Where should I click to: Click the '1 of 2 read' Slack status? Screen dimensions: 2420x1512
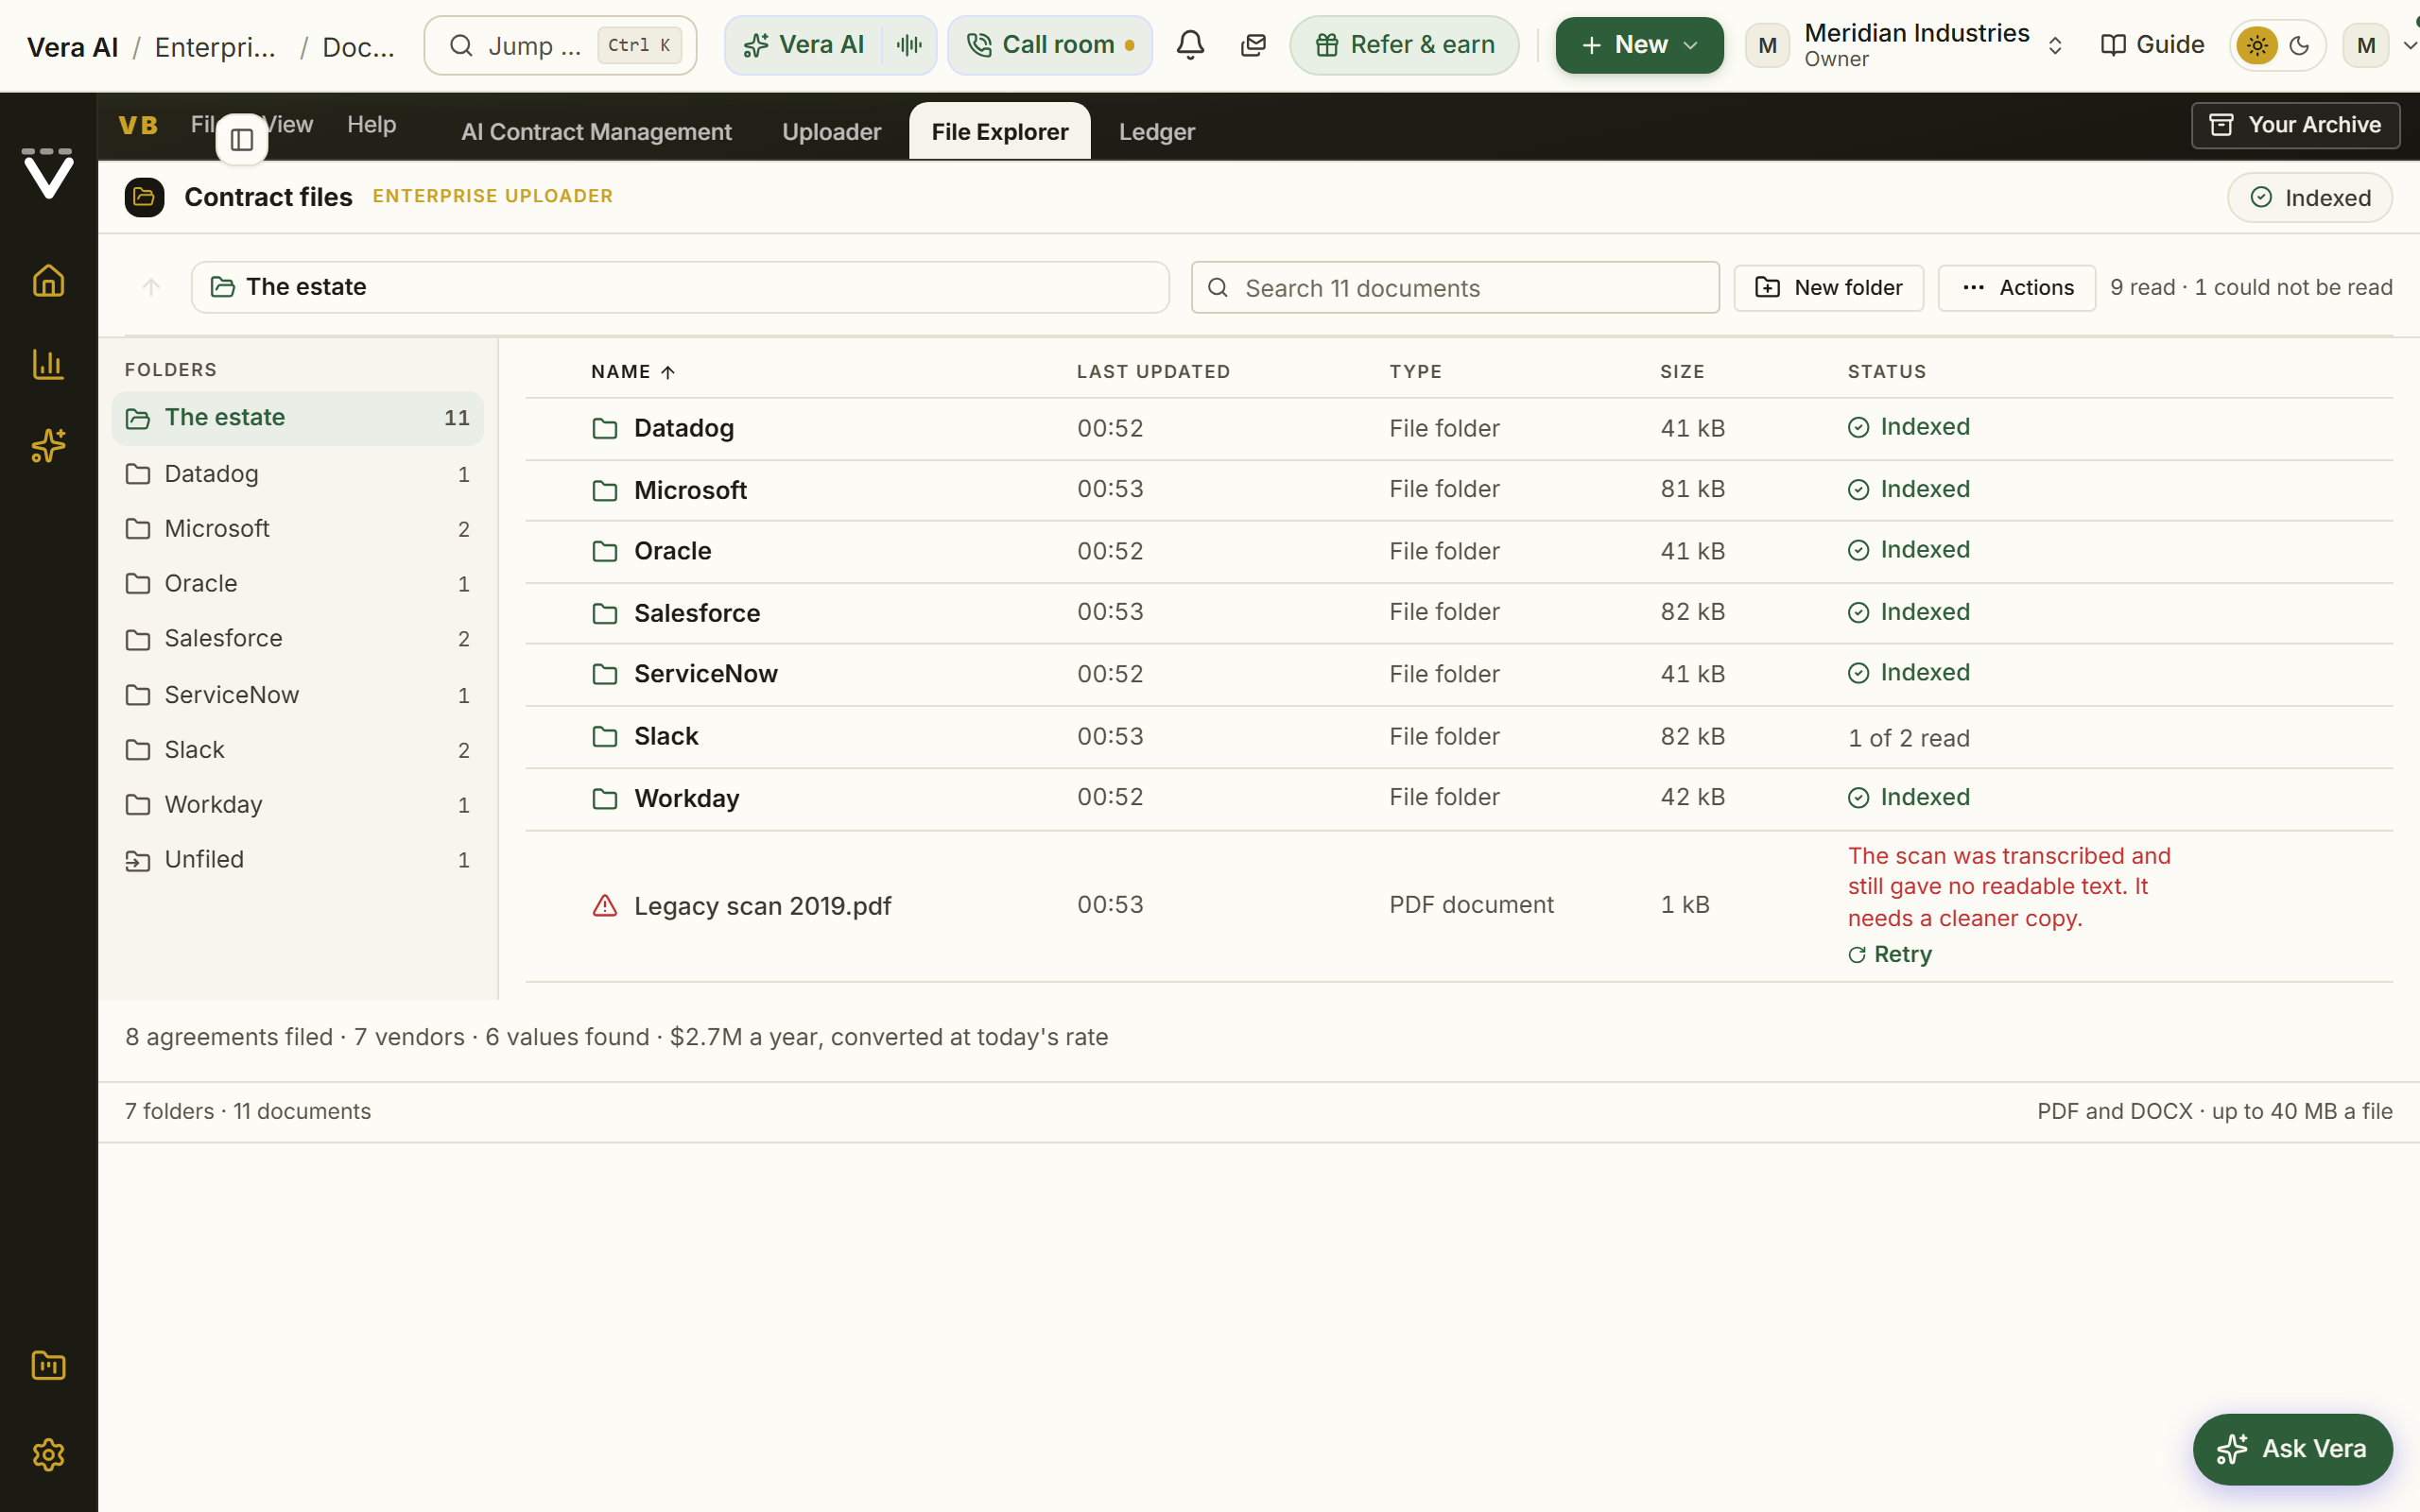click(x=1908, y=738)
